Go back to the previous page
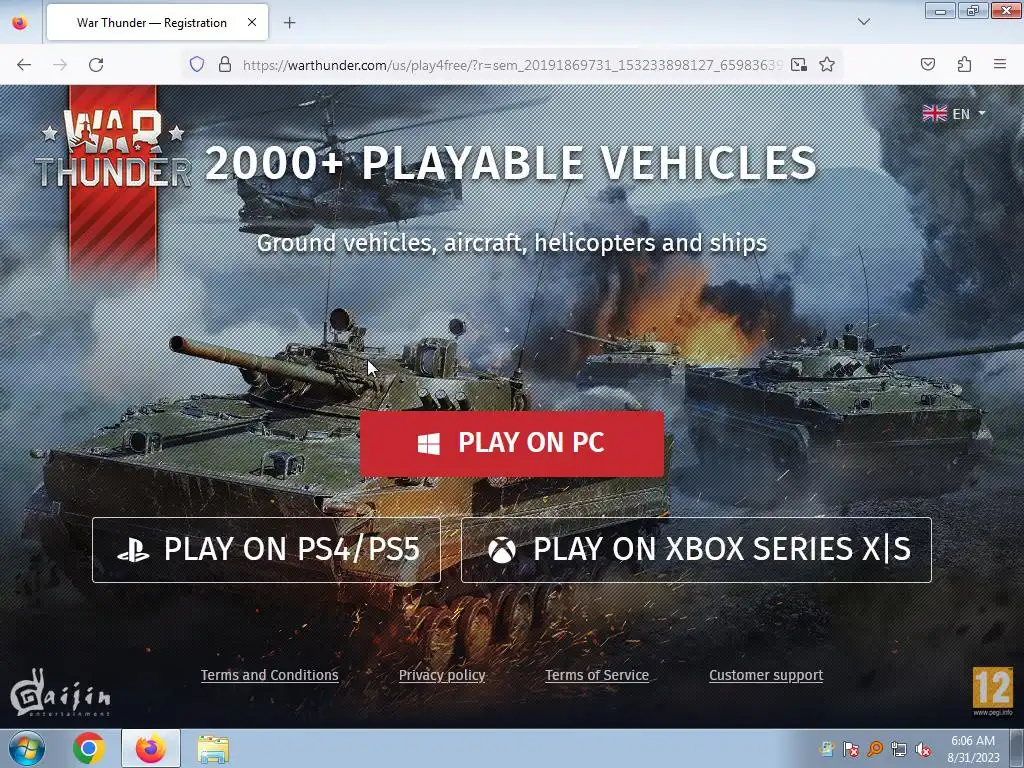Screen dimensions: 1024x768 [x=24, y=65]
